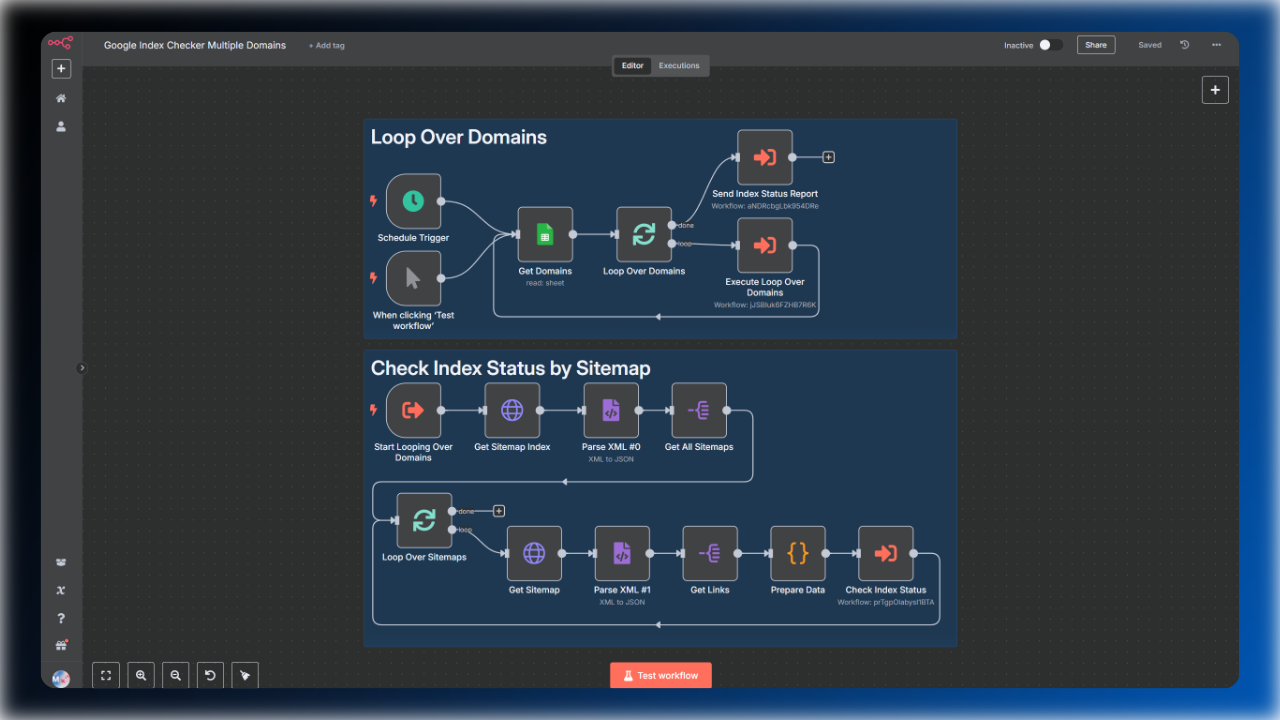Click the zoom in magnifier icon
1280x720 pixels.
pyautogui.click(x=141, y=675)
